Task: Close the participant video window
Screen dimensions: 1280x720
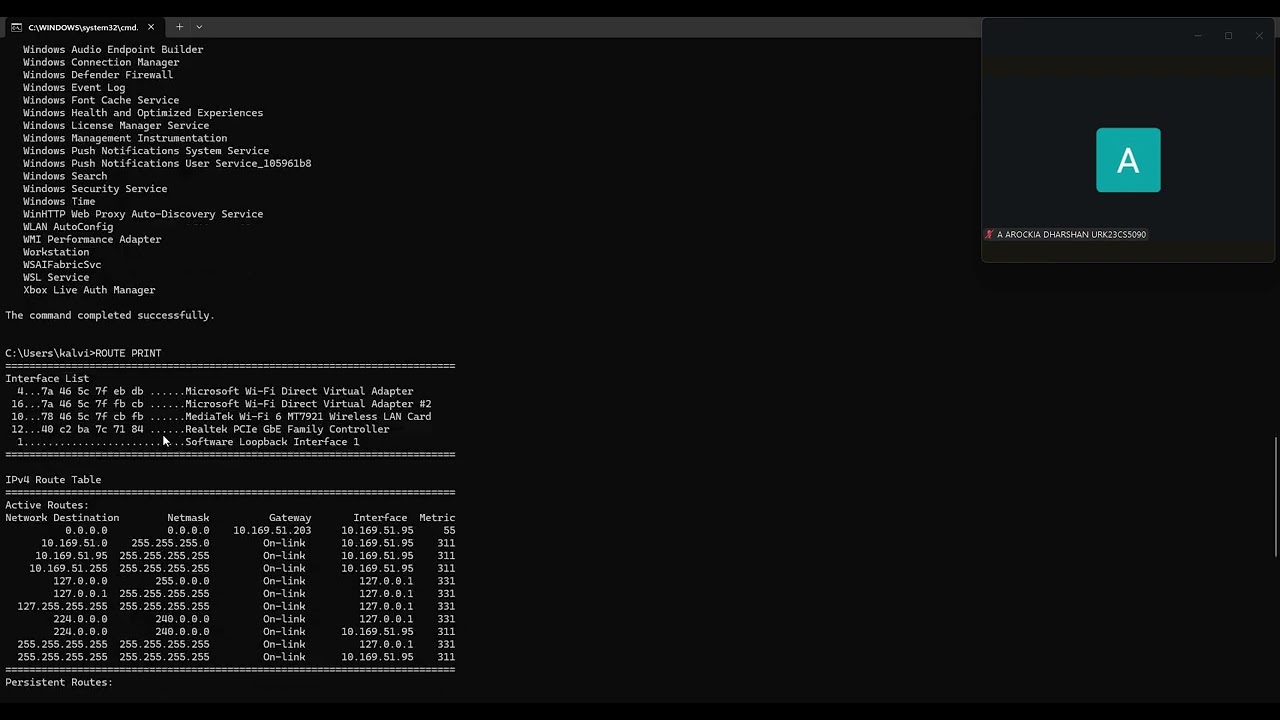Action: 1259,36
